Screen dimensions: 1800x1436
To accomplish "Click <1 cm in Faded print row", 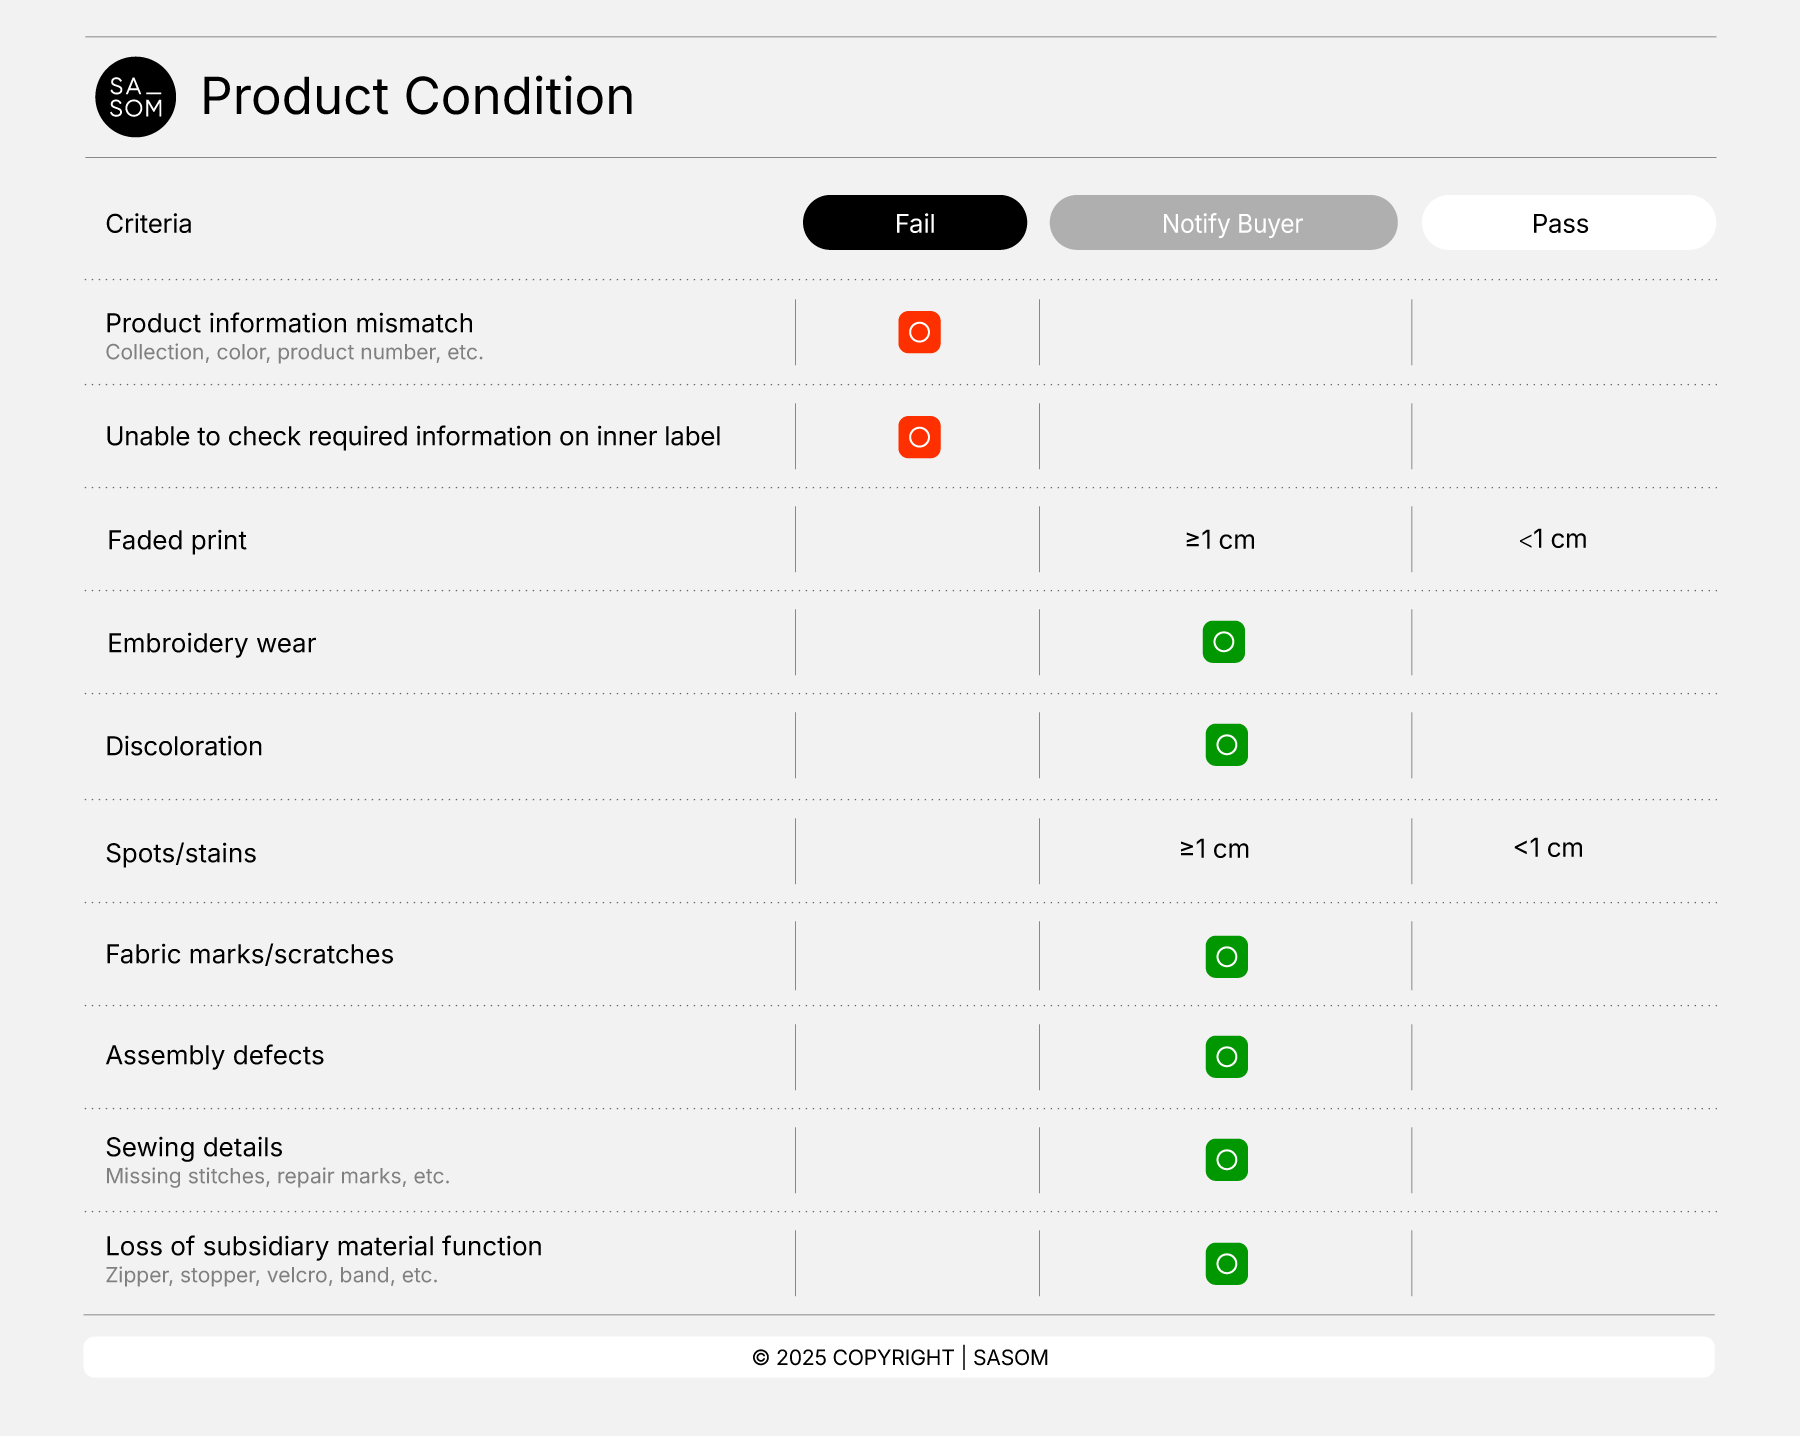I will pyautogui.click(x=1552, y=539).
